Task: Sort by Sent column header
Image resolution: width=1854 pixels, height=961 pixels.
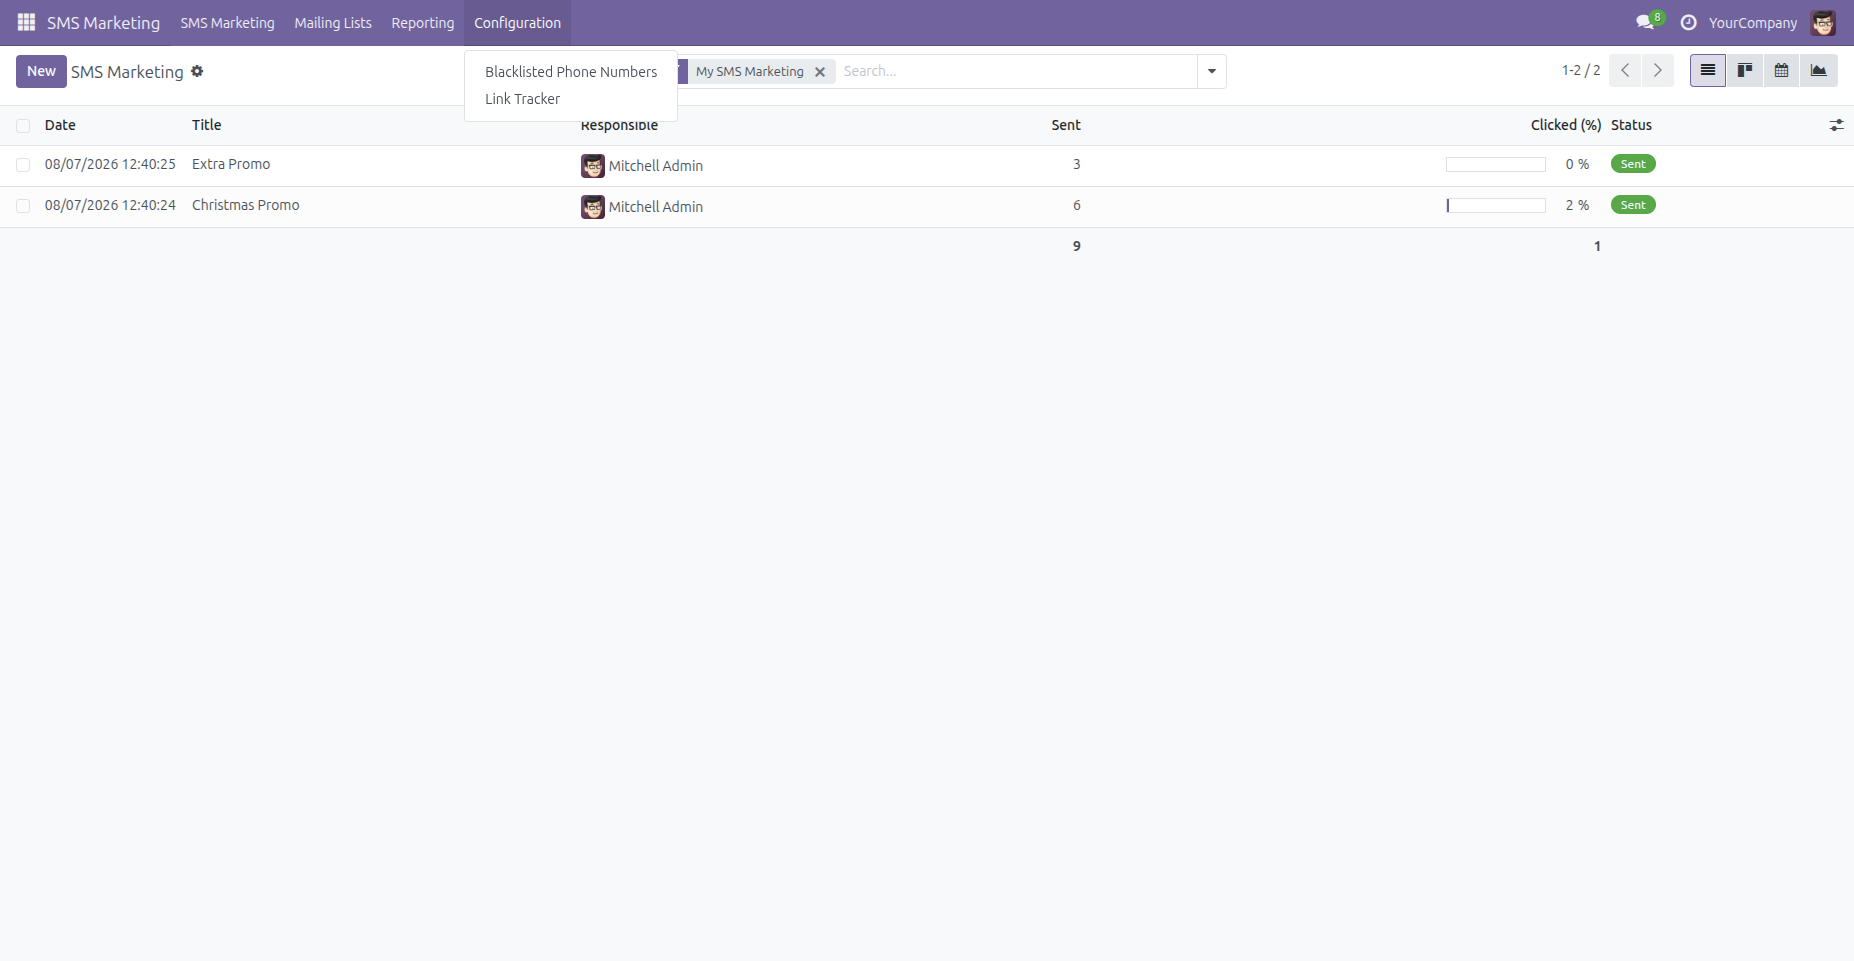Action: pyautogui.click(x=1066, y=125)
